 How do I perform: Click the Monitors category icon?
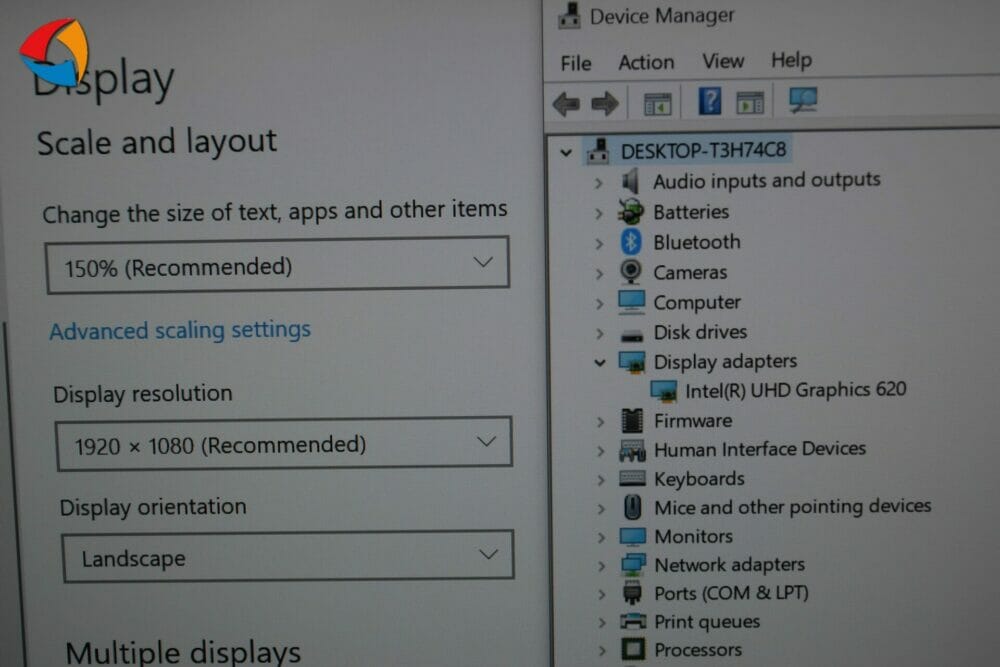click(633, 536)
